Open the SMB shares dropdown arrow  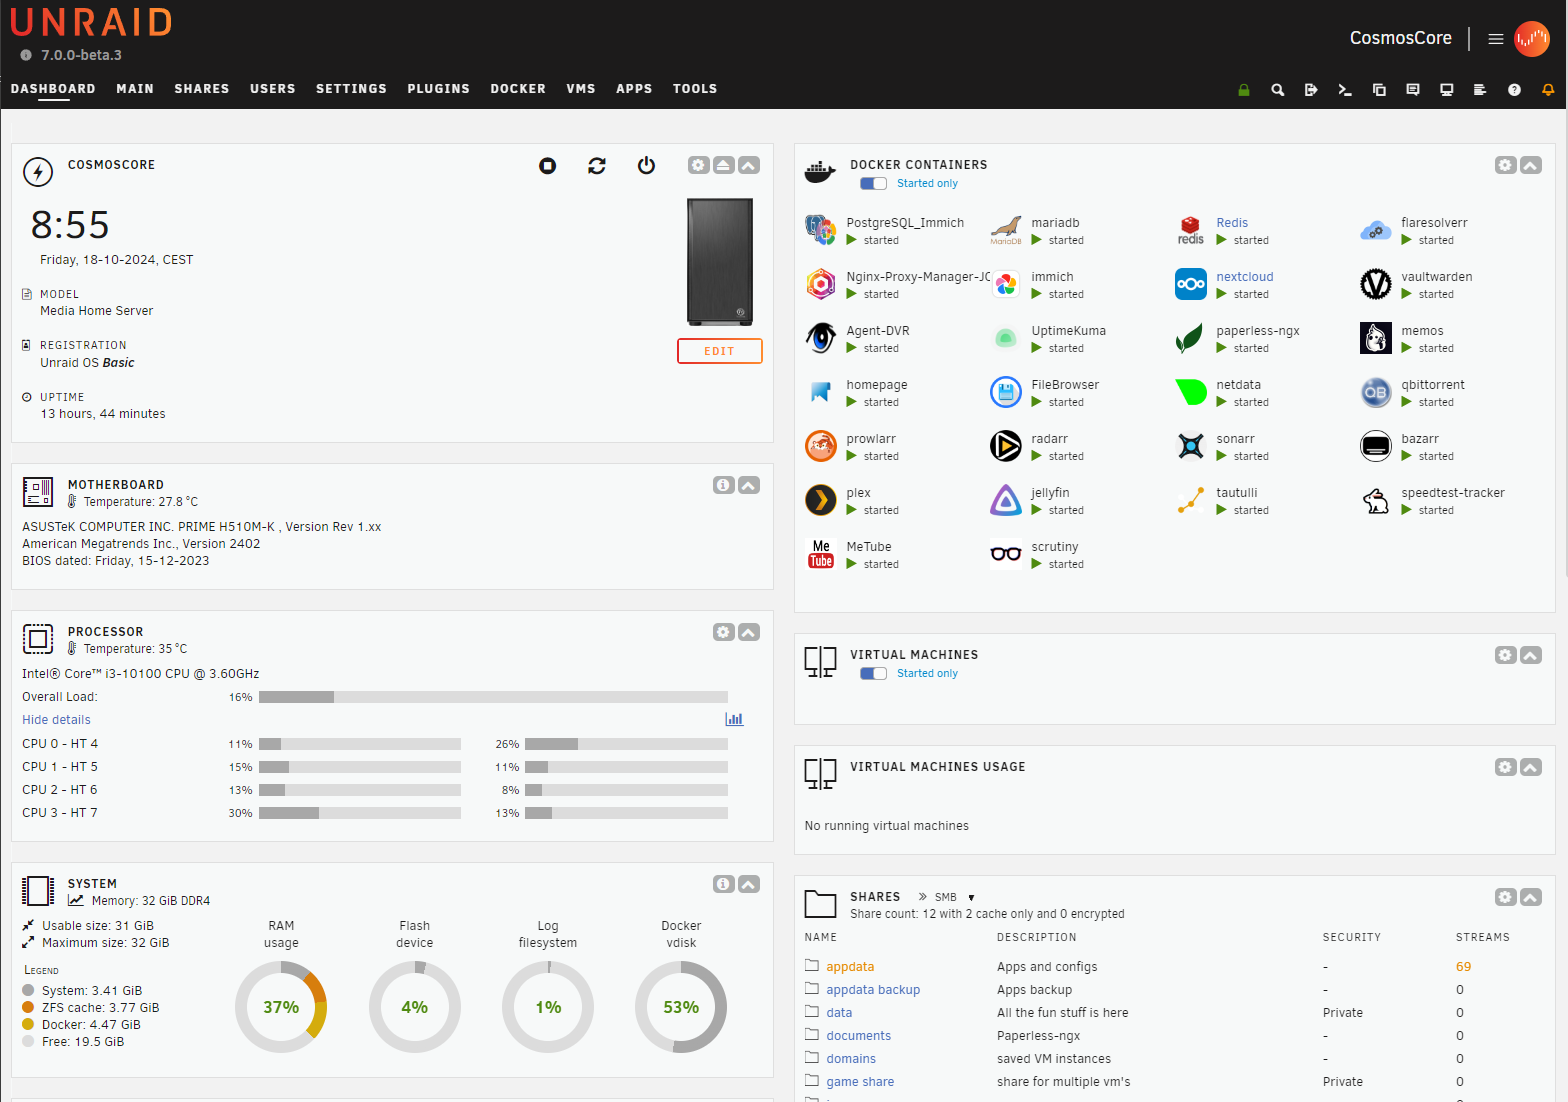971,898
